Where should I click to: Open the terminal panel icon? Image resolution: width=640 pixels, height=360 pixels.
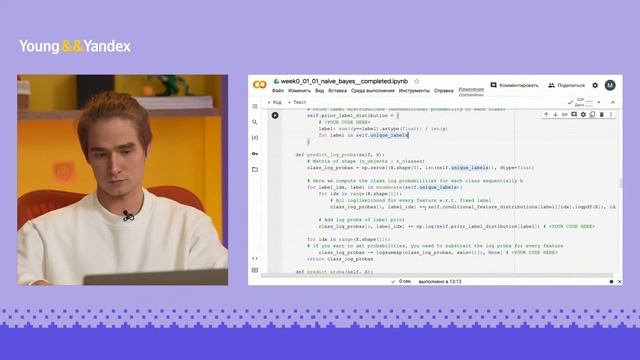pos(255,270)
